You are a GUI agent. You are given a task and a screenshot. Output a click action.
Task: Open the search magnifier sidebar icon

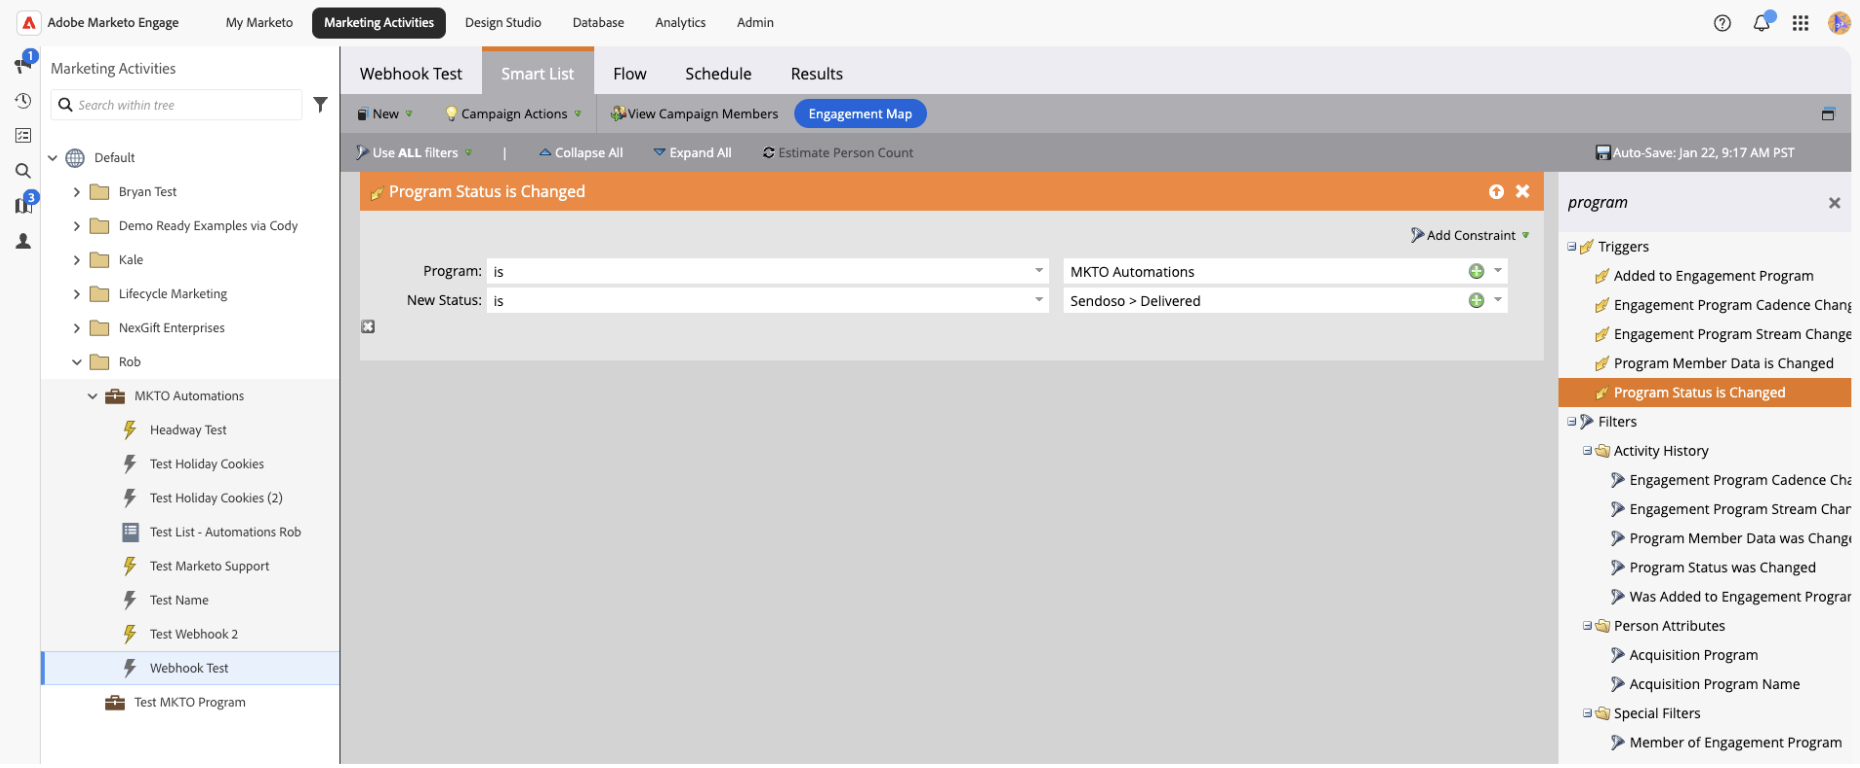pyautogui.click(x=23, y=171)
